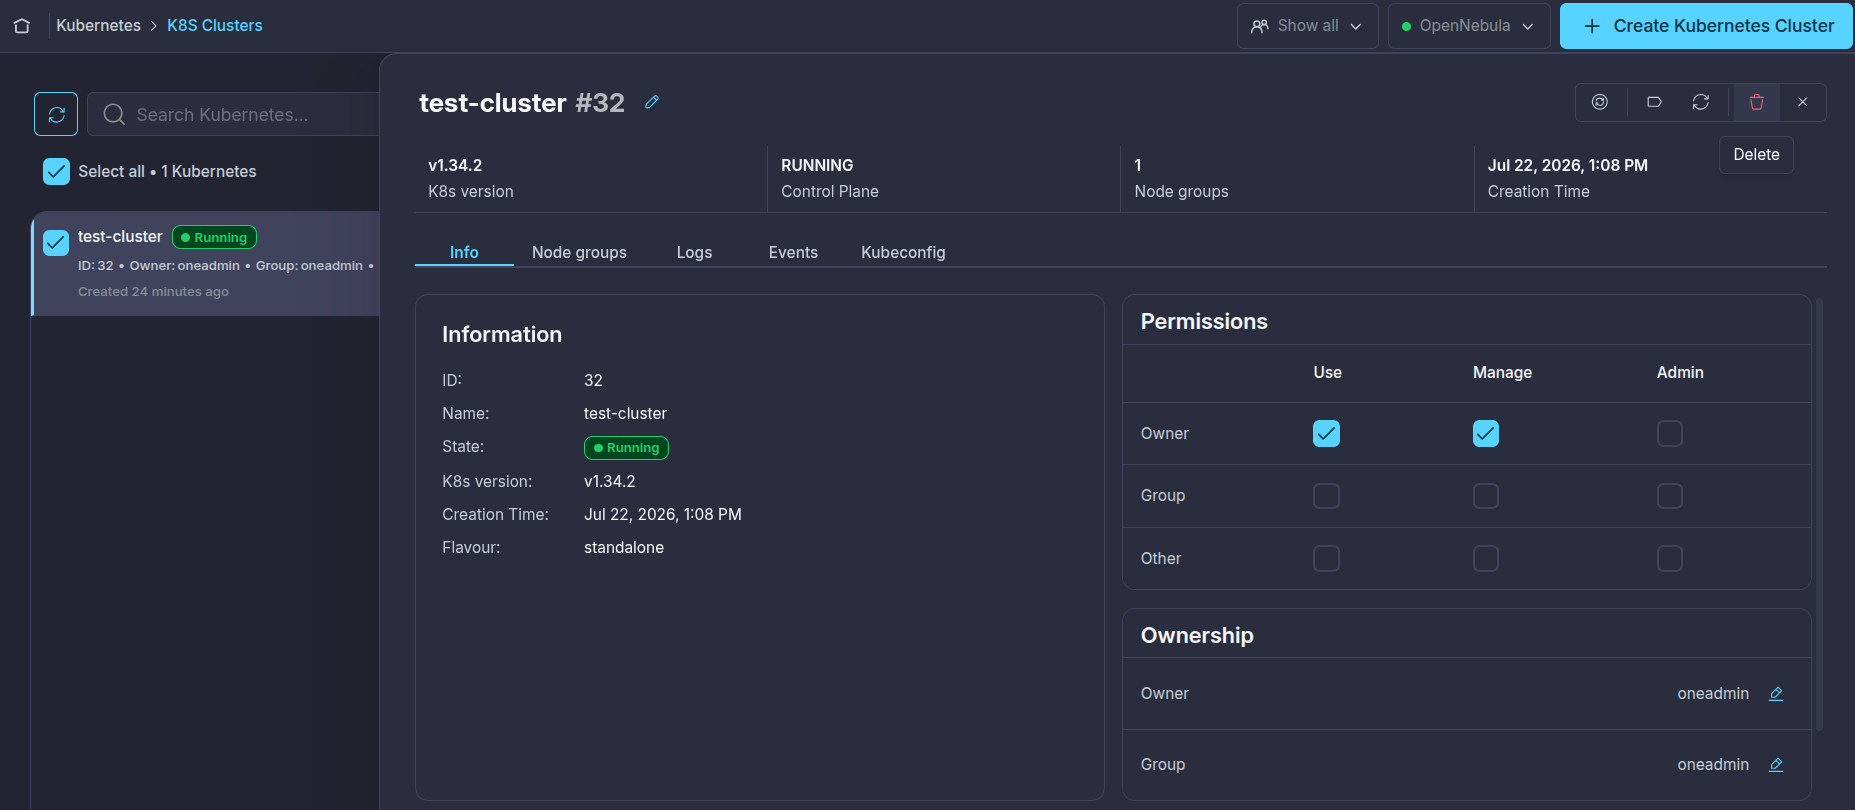
Task: Click Create Kubernetes Cluster button
Action: coord(1706,26)
